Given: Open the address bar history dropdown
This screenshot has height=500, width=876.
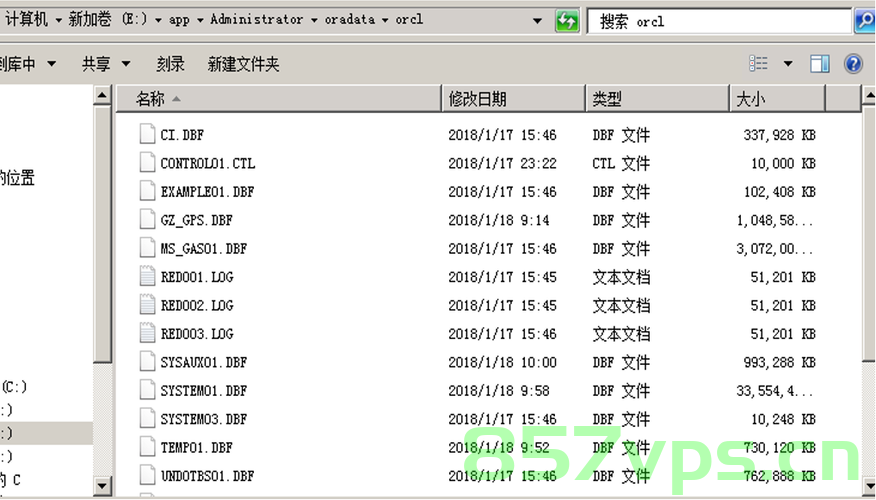Looking at the screenshot, I should tap(537, 21).
